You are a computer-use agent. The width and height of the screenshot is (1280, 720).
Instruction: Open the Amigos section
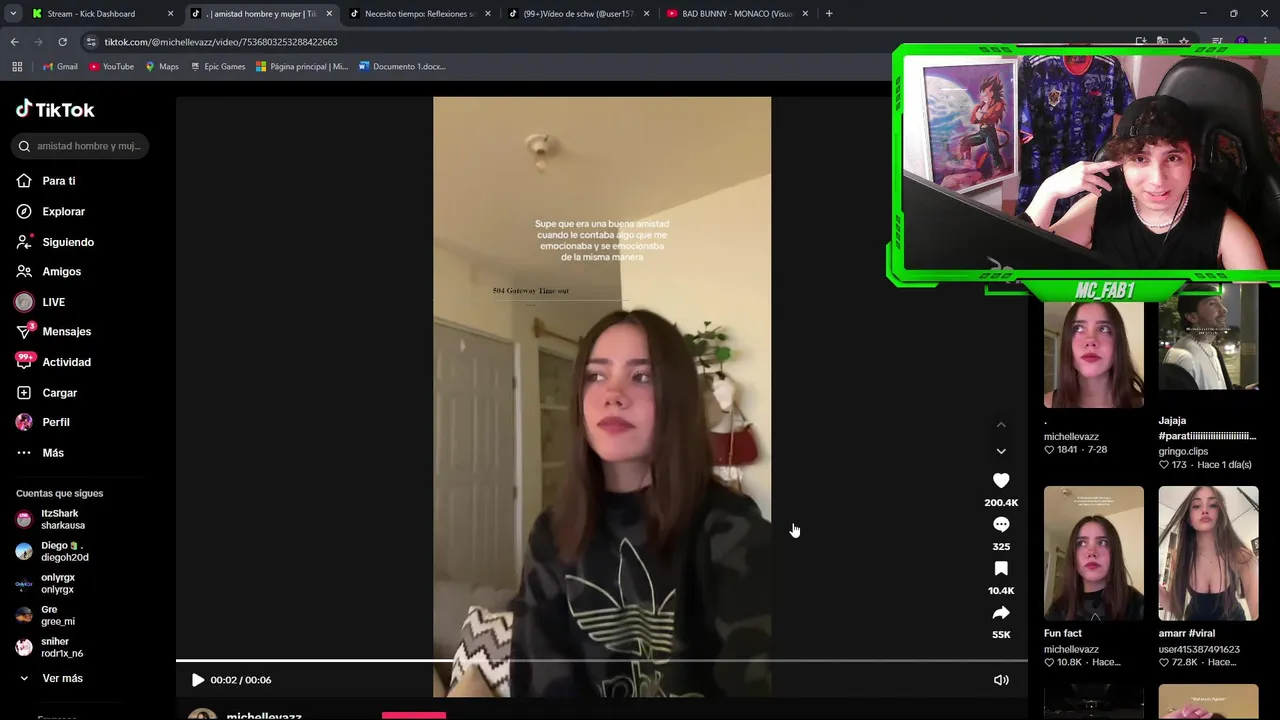(49, 272)
